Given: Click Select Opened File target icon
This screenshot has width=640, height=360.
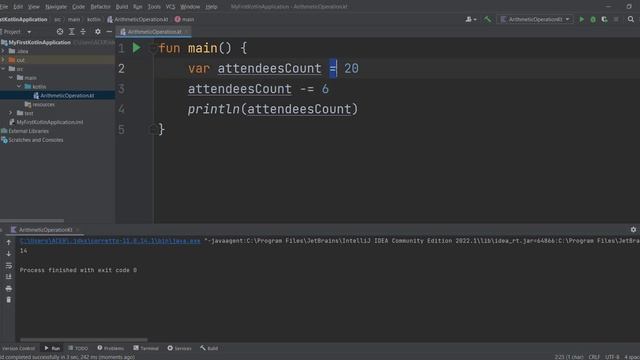Looking at the screenshot, I should tap(60, 31).
